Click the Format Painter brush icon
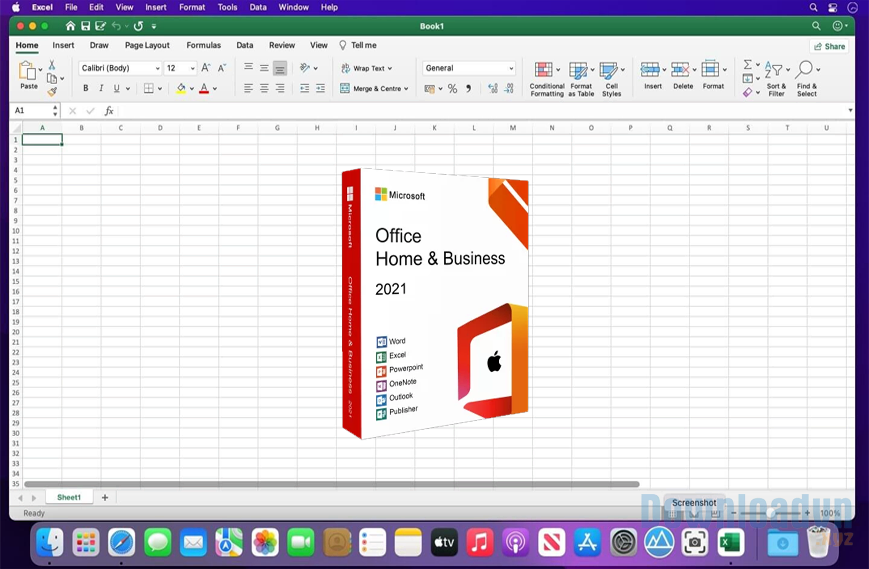 coord(52,91)
